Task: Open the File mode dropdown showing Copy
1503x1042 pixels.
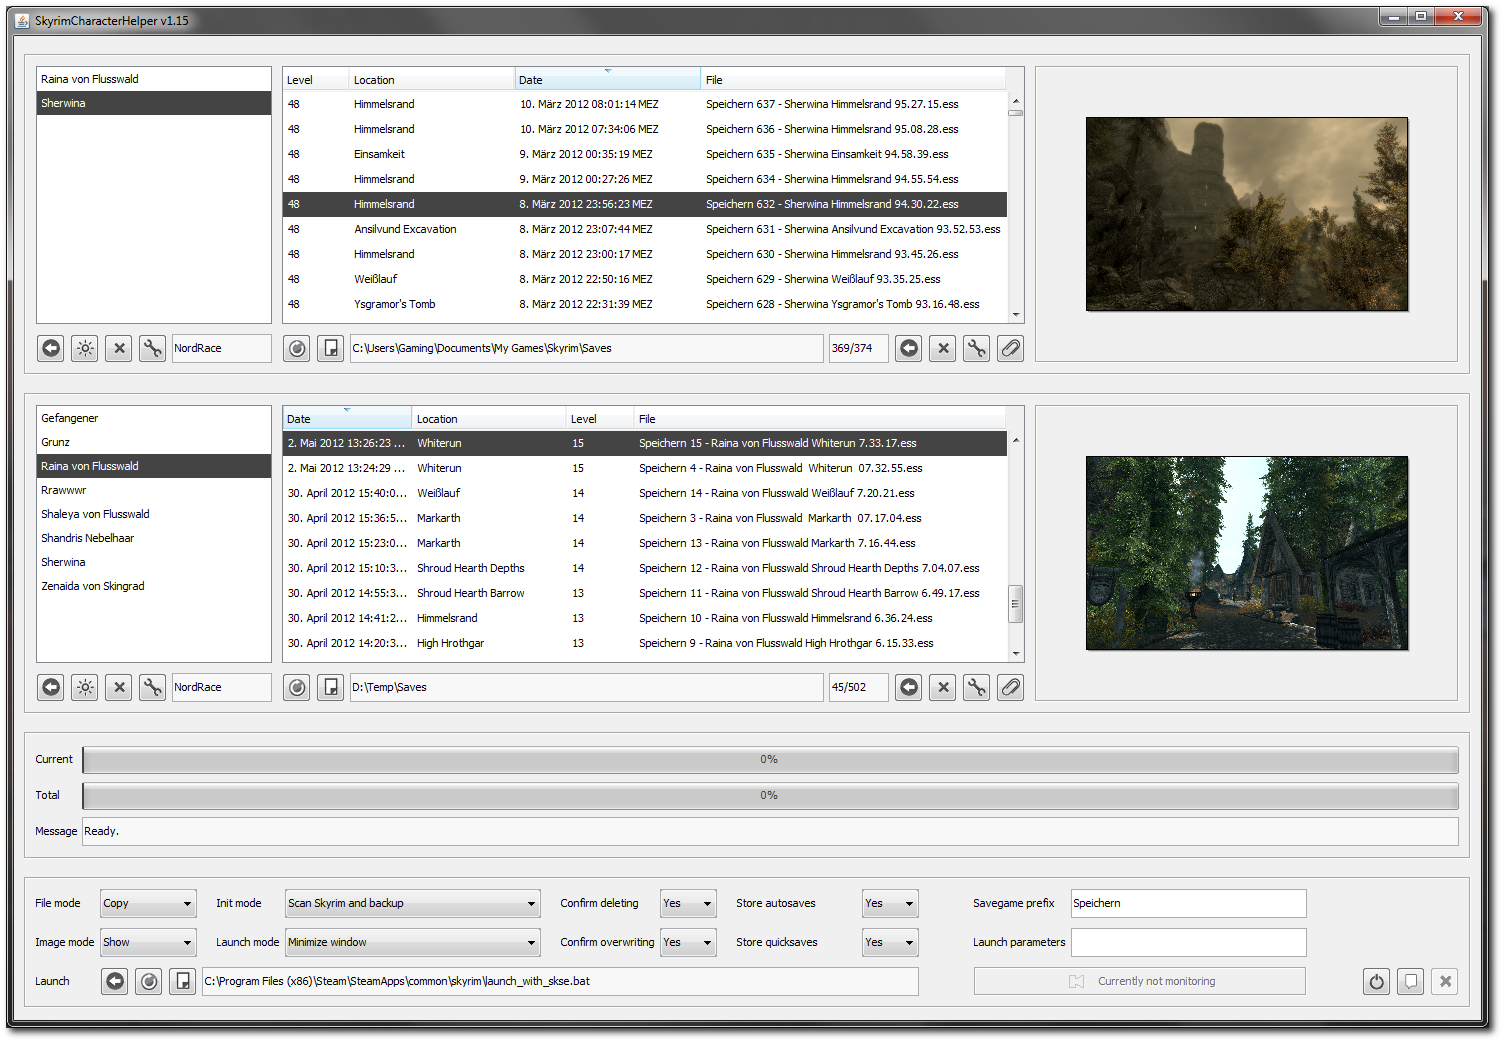Action: click(x=148, y=903)
